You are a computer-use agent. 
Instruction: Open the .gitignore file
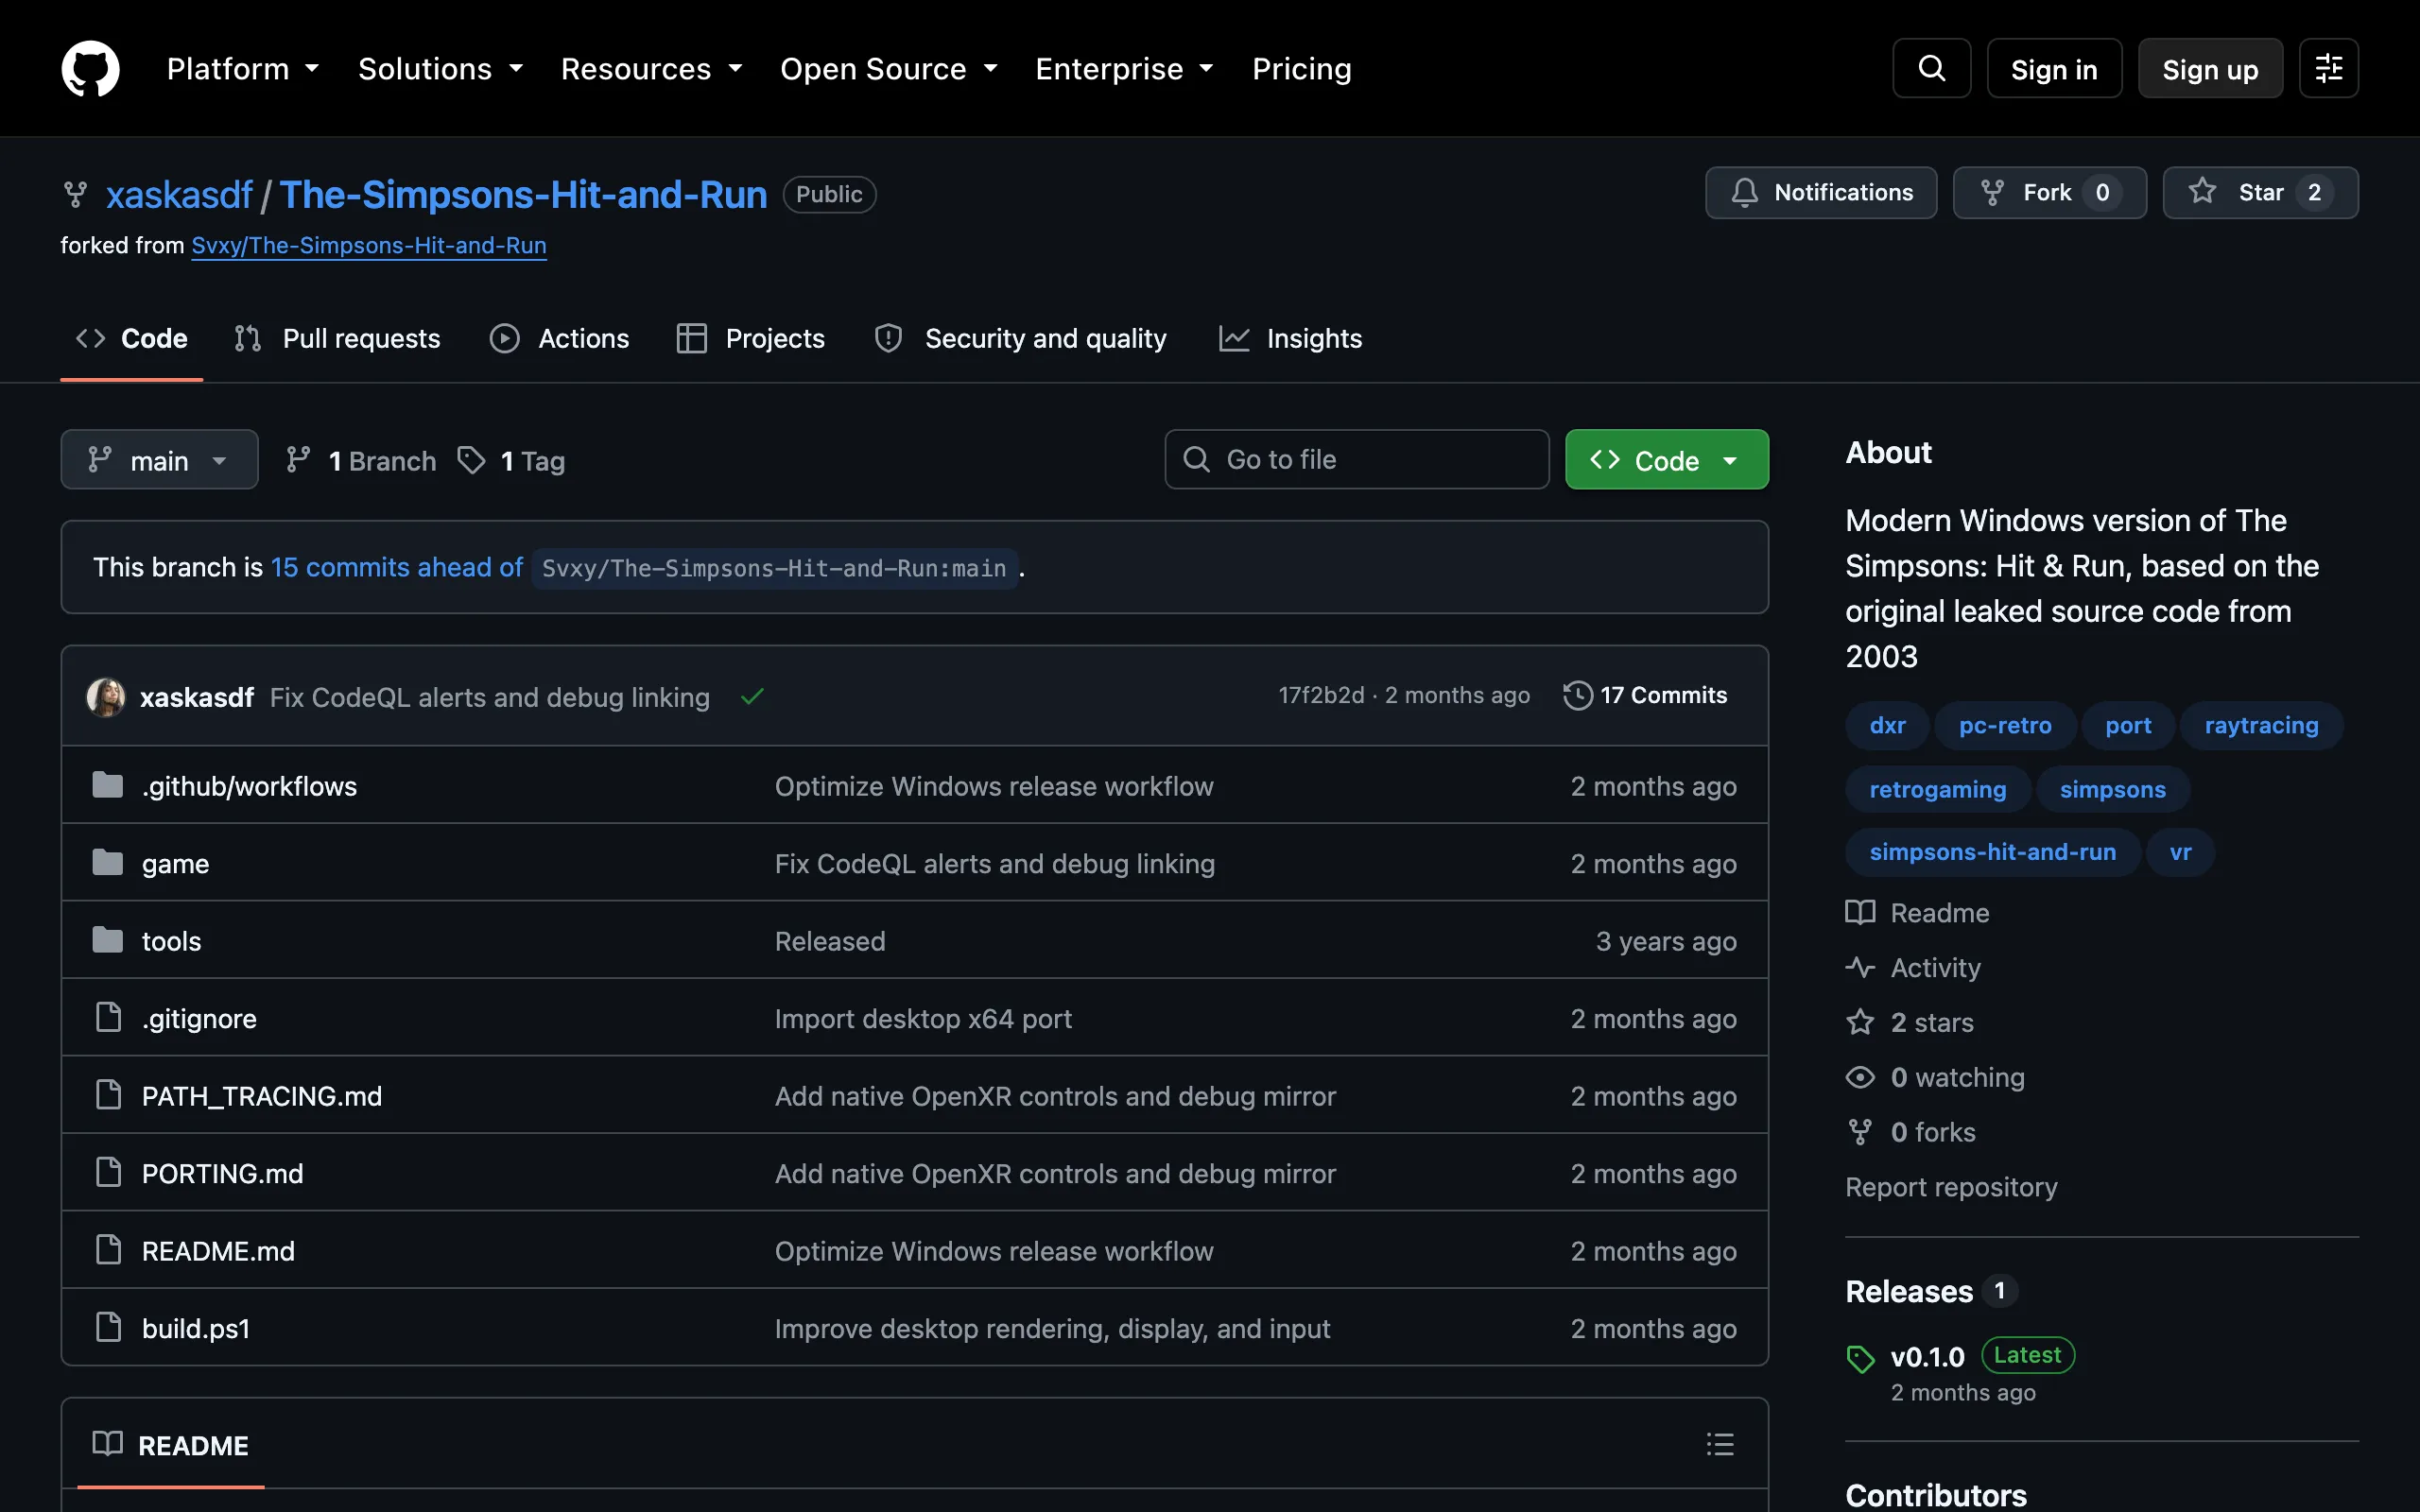(199, 1018)
